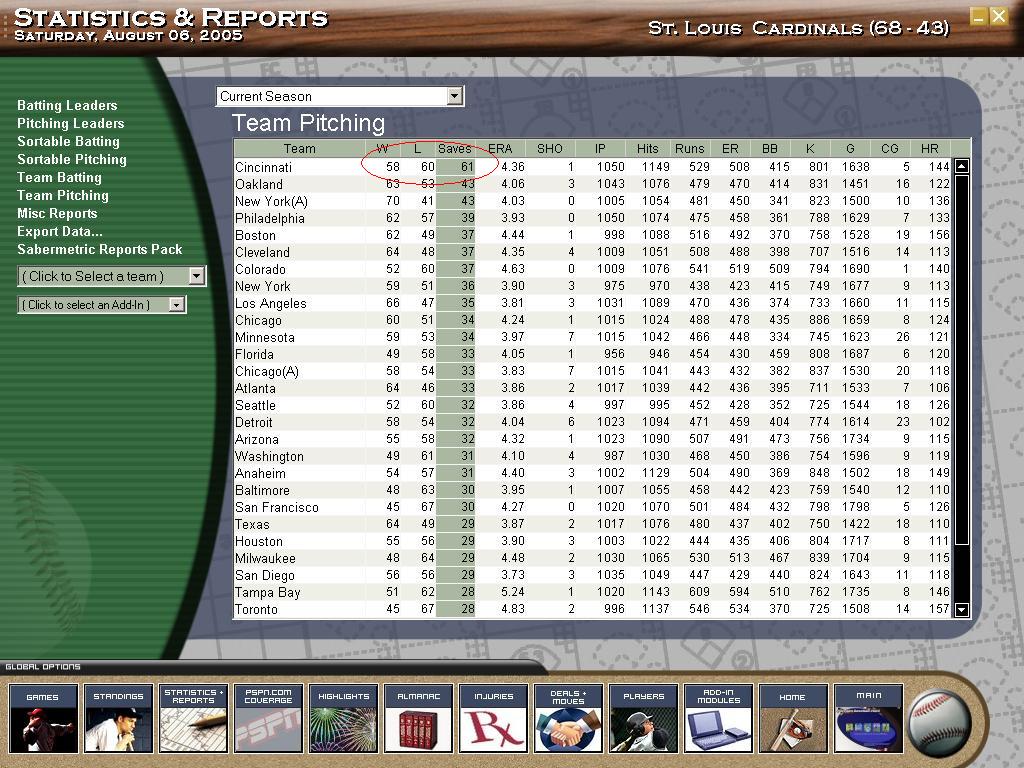Sort table by G column header
The height and width of the screenshot is (768, 1024).
850,148
